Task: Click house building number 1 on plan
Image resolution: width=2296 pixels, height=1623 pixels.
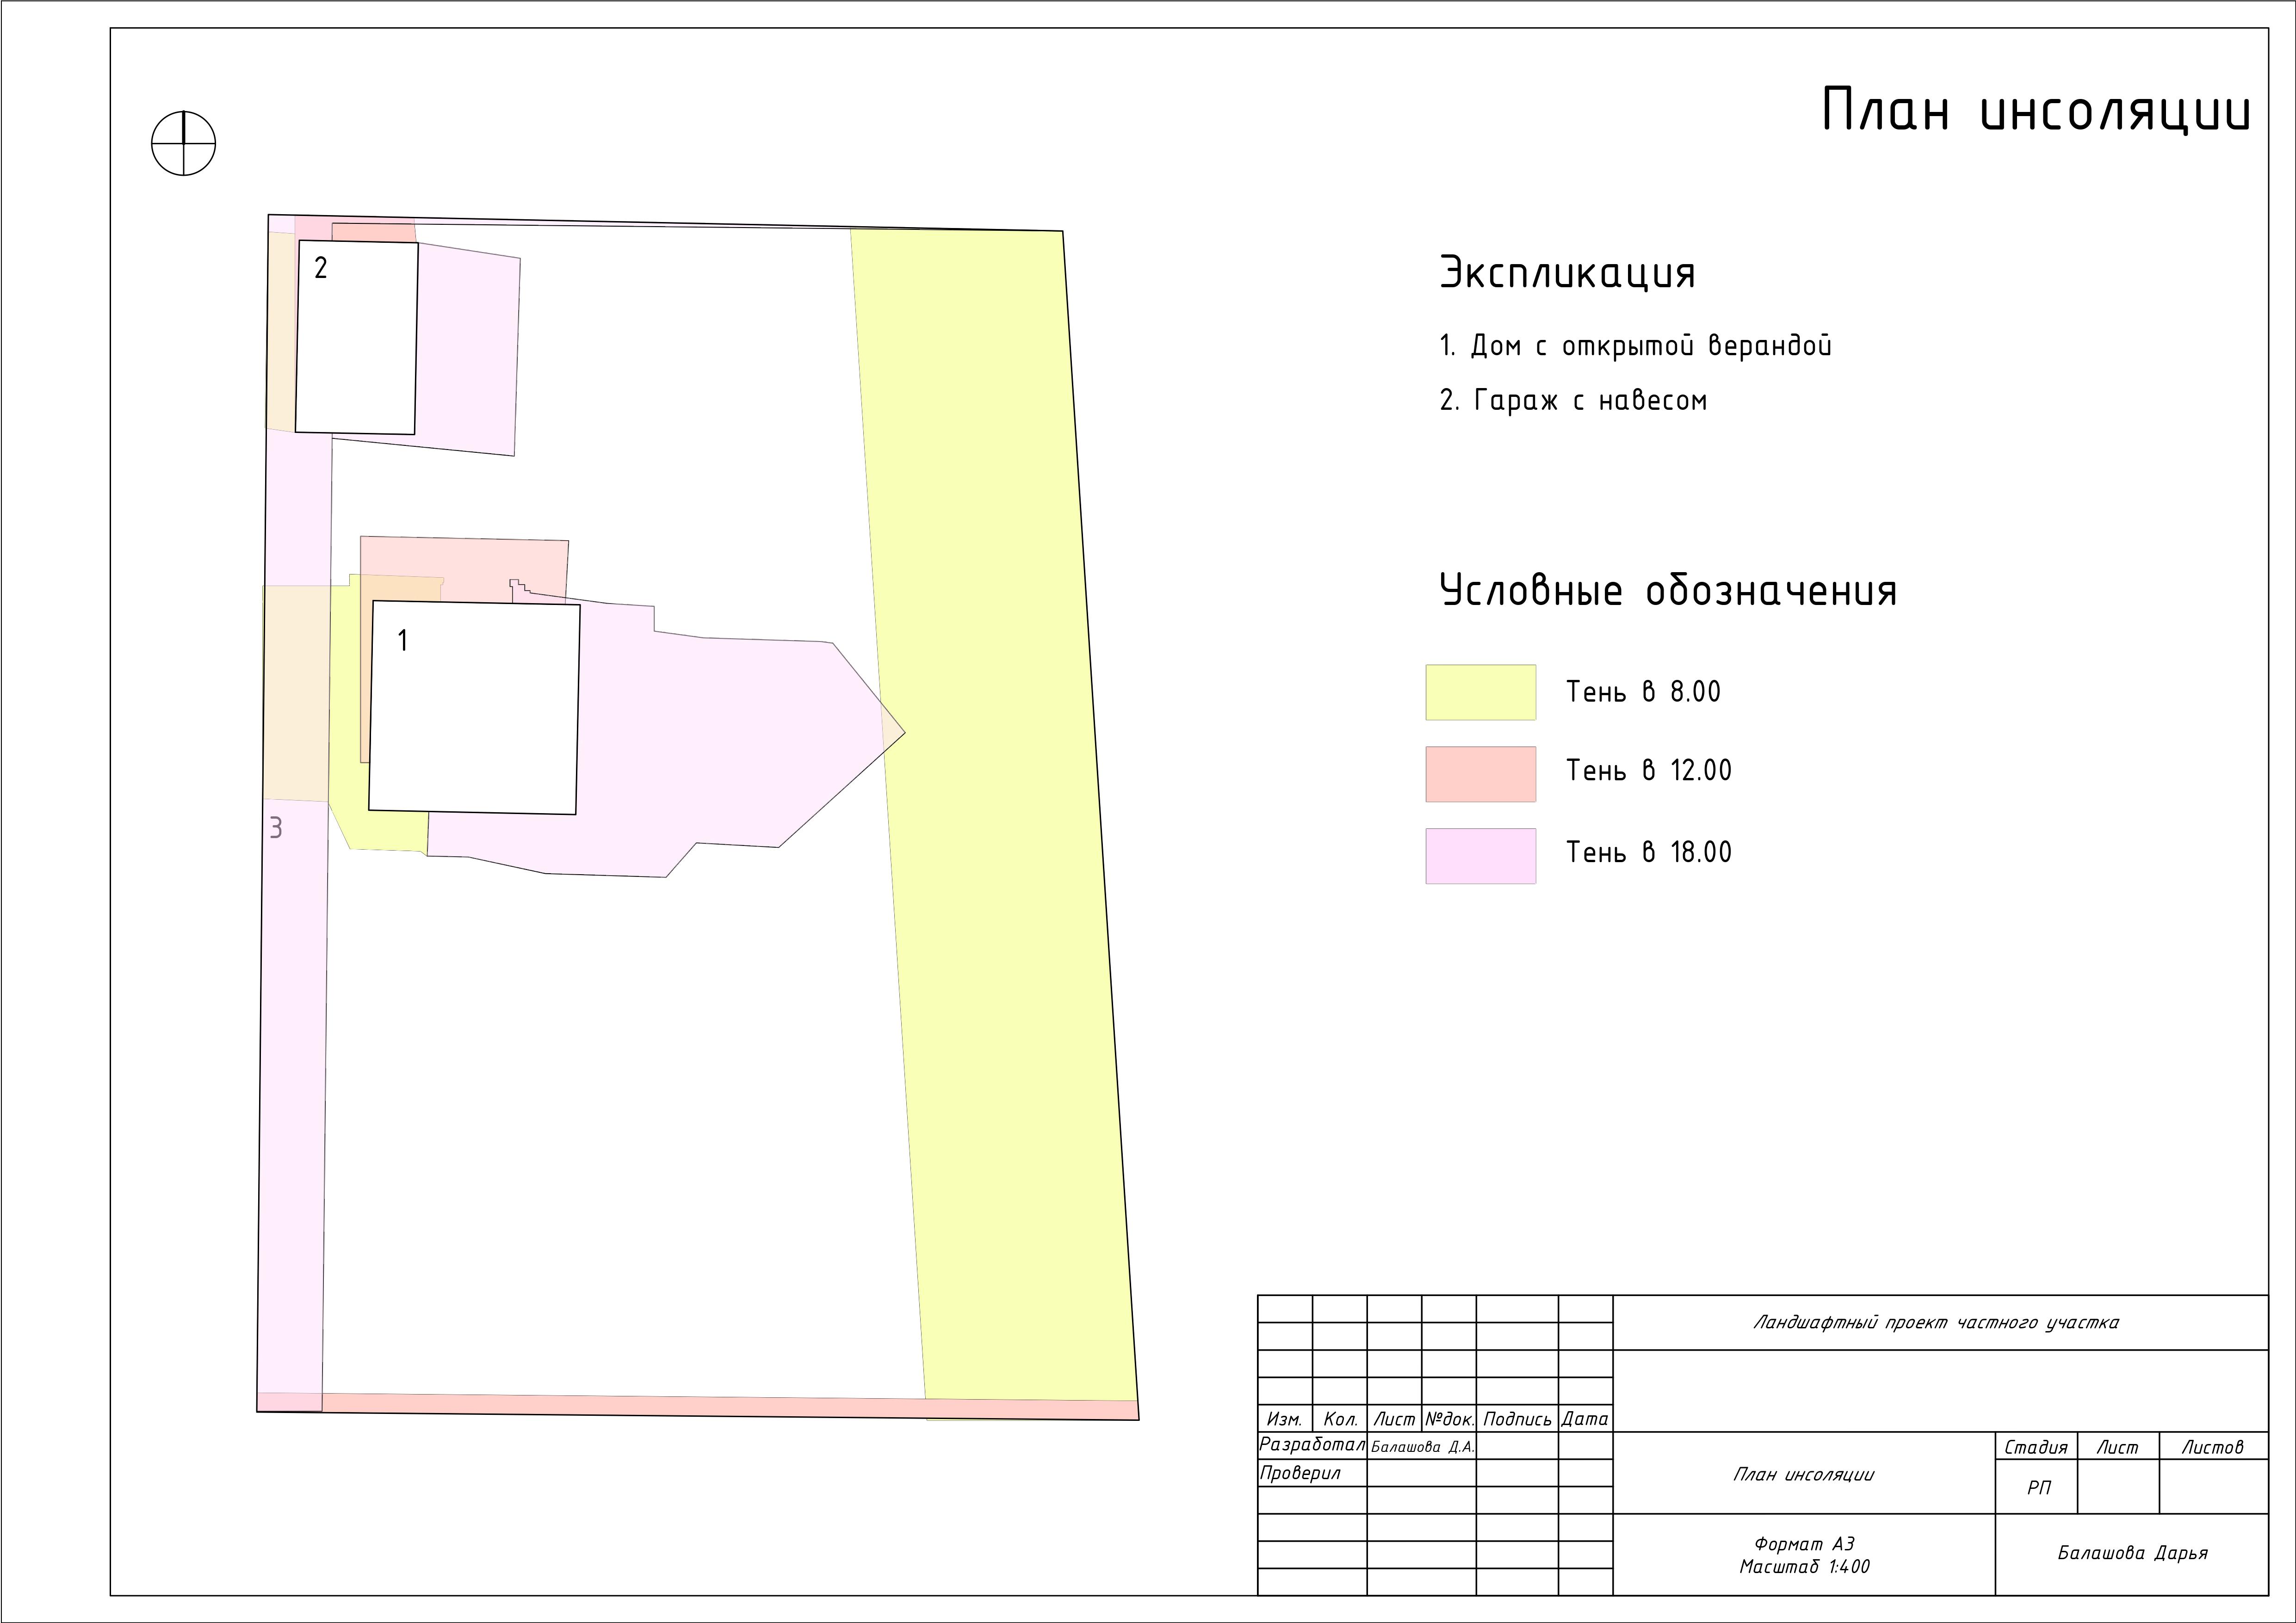Action: coord(474,708)
